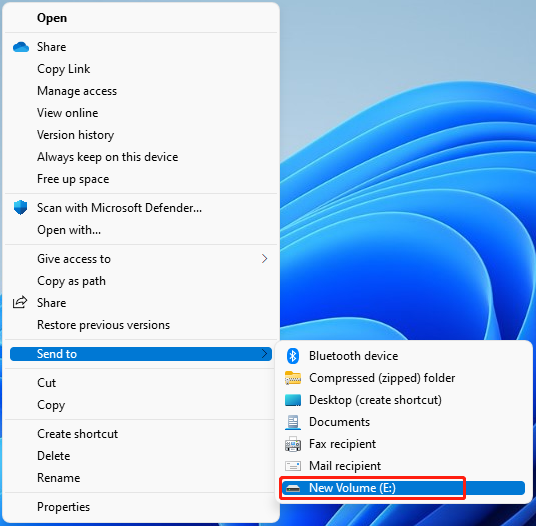Send to Documents
The height and width of the screenshot is (526, 536).
pyautogui.click(x=339, y=422)
